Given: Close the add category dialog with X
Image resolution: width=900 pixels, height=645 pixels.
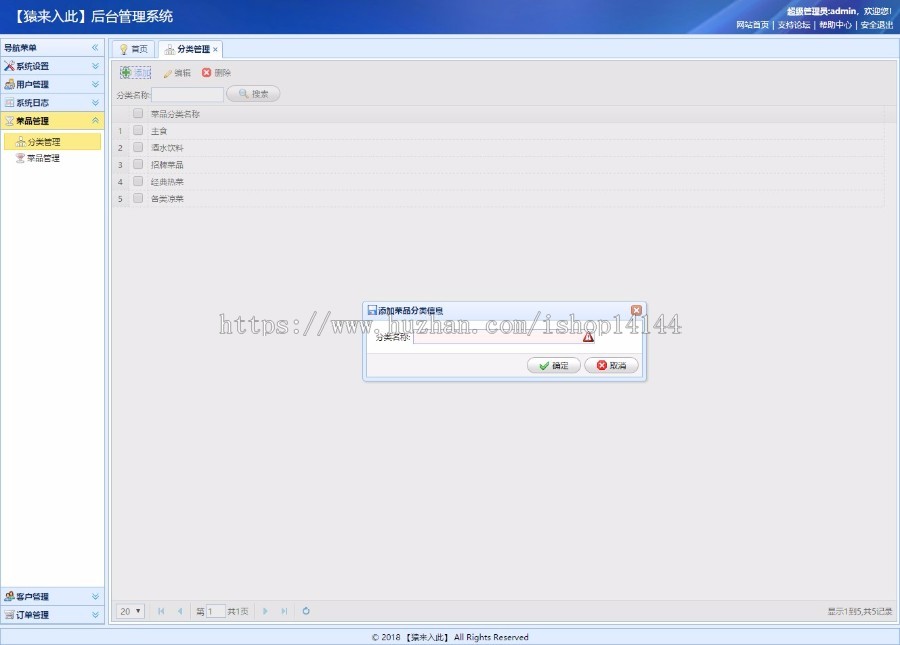Looking at the screenshot, I should point(637,311).
